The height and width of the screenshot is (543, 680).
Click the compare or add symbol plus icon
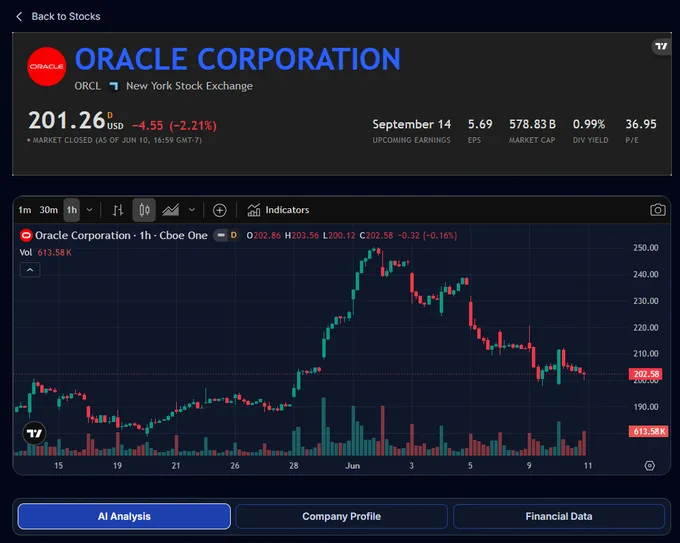[x=219, y=210]
